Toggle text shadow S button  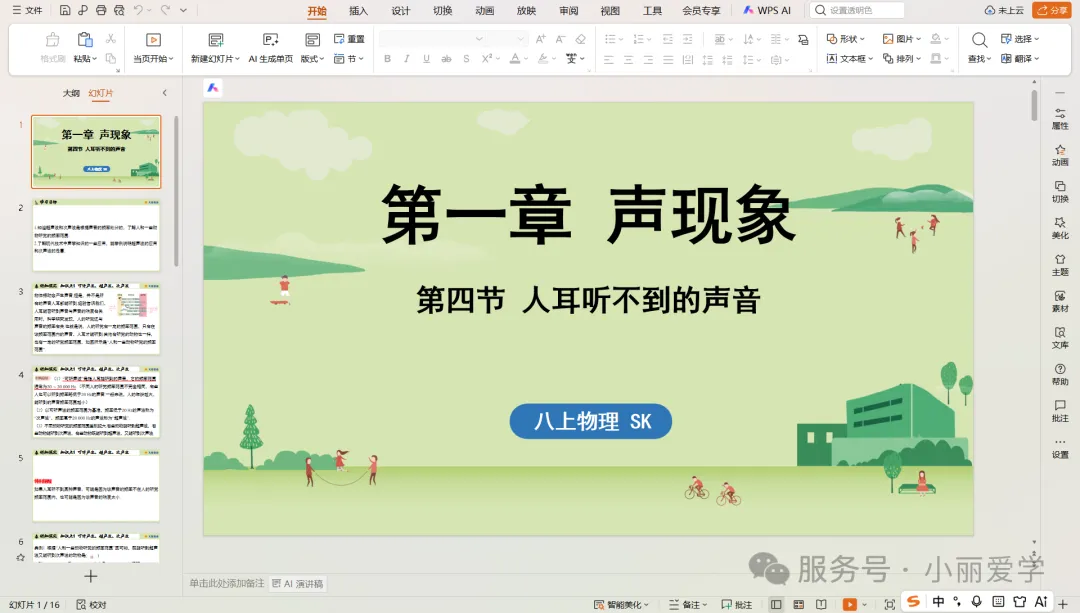point(466,59)
